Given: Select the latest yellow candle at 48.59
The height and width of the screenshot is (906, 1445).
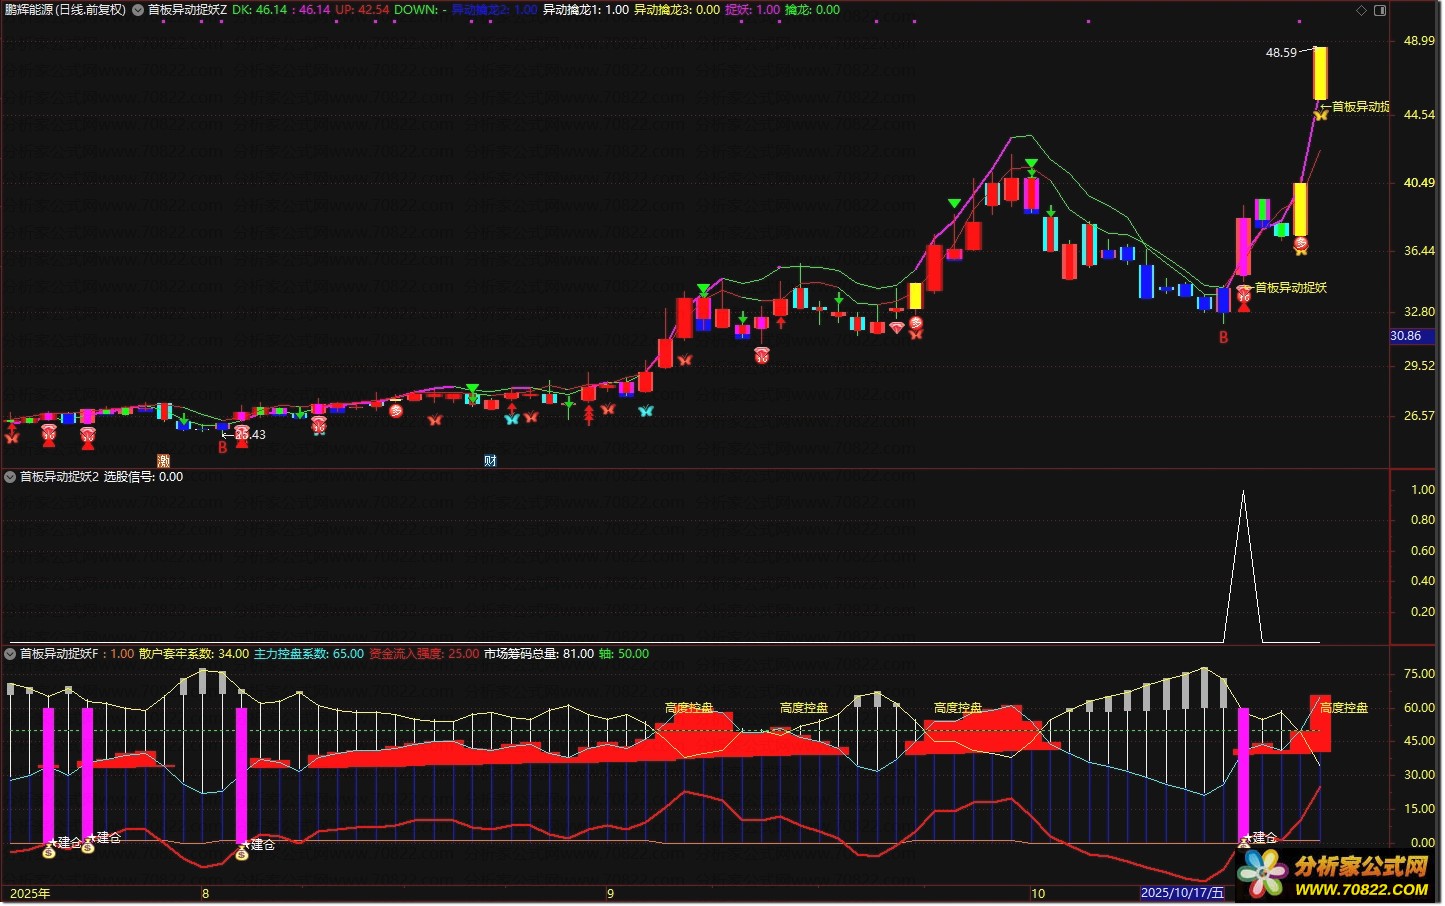Looking at the screenshot, I should pos(1320,73).
